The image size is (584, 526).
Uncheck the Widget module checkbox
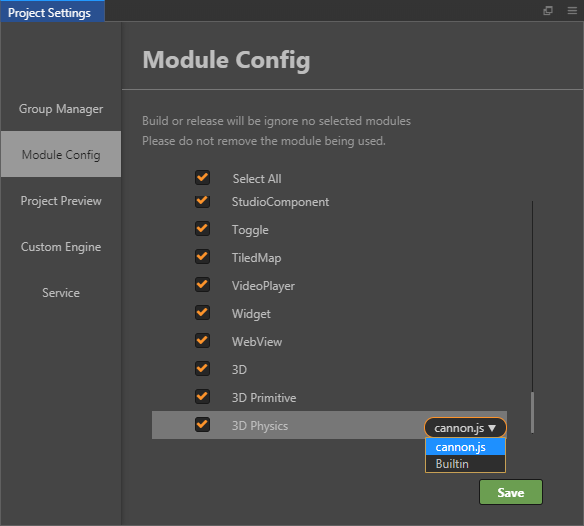pos(202,313)
